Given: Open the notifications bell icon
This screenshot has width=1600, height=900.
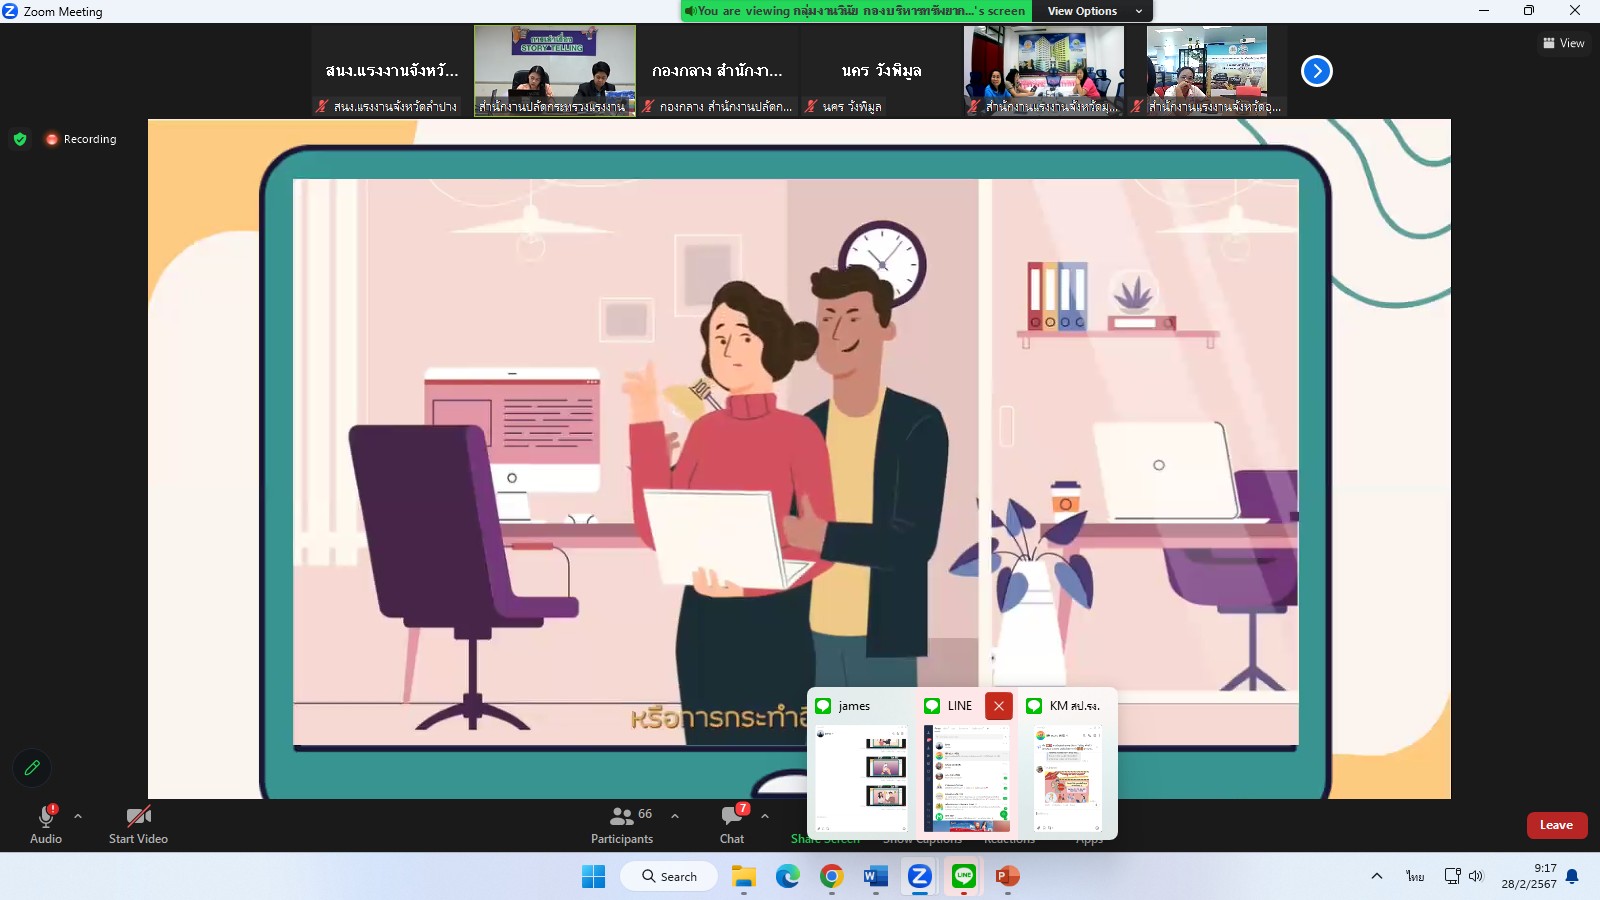Looking at the screenshot, I should coord(1572,876).
